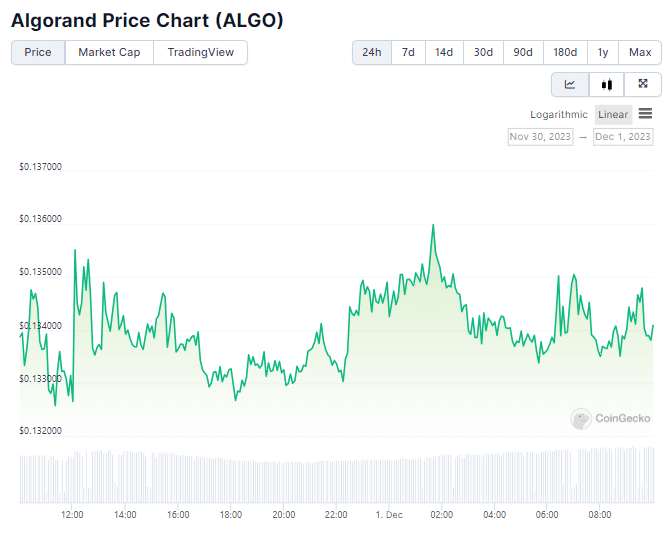Switch to line chart view icon
The height and width of the screenshot is (539, 672).
click(570, 84)
